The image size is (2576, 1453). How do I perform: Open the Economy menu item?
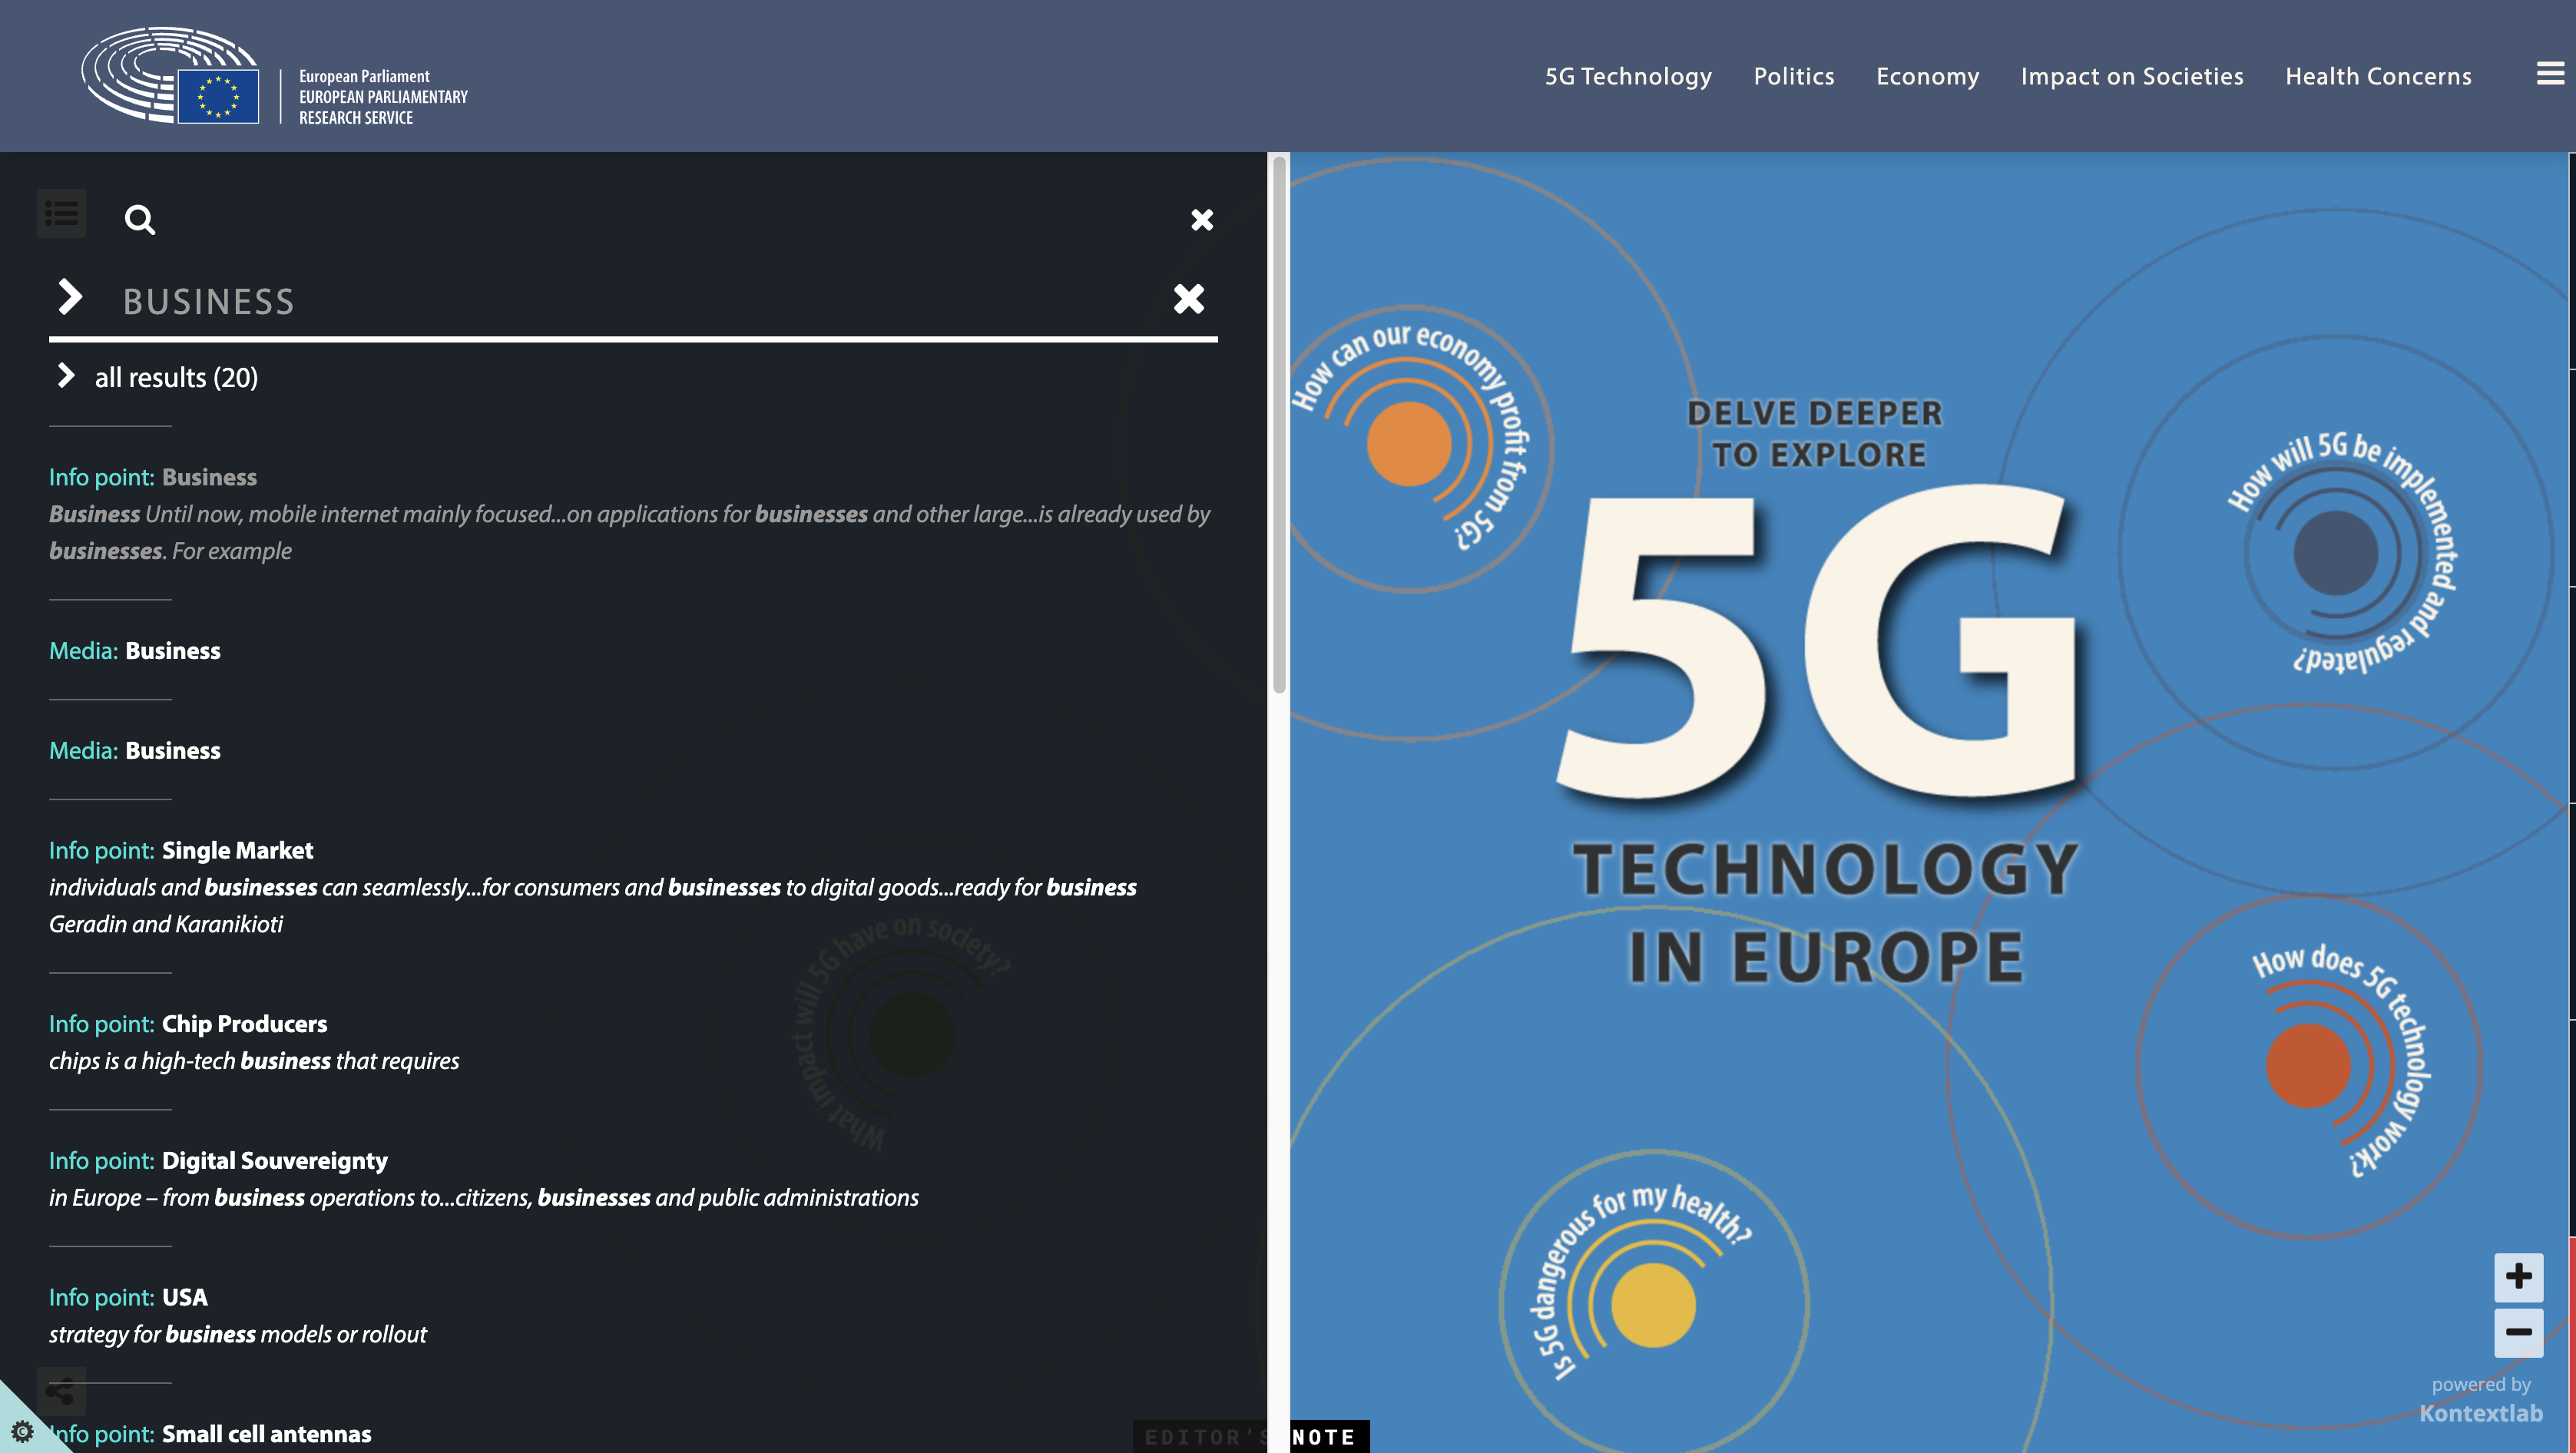1927,76
